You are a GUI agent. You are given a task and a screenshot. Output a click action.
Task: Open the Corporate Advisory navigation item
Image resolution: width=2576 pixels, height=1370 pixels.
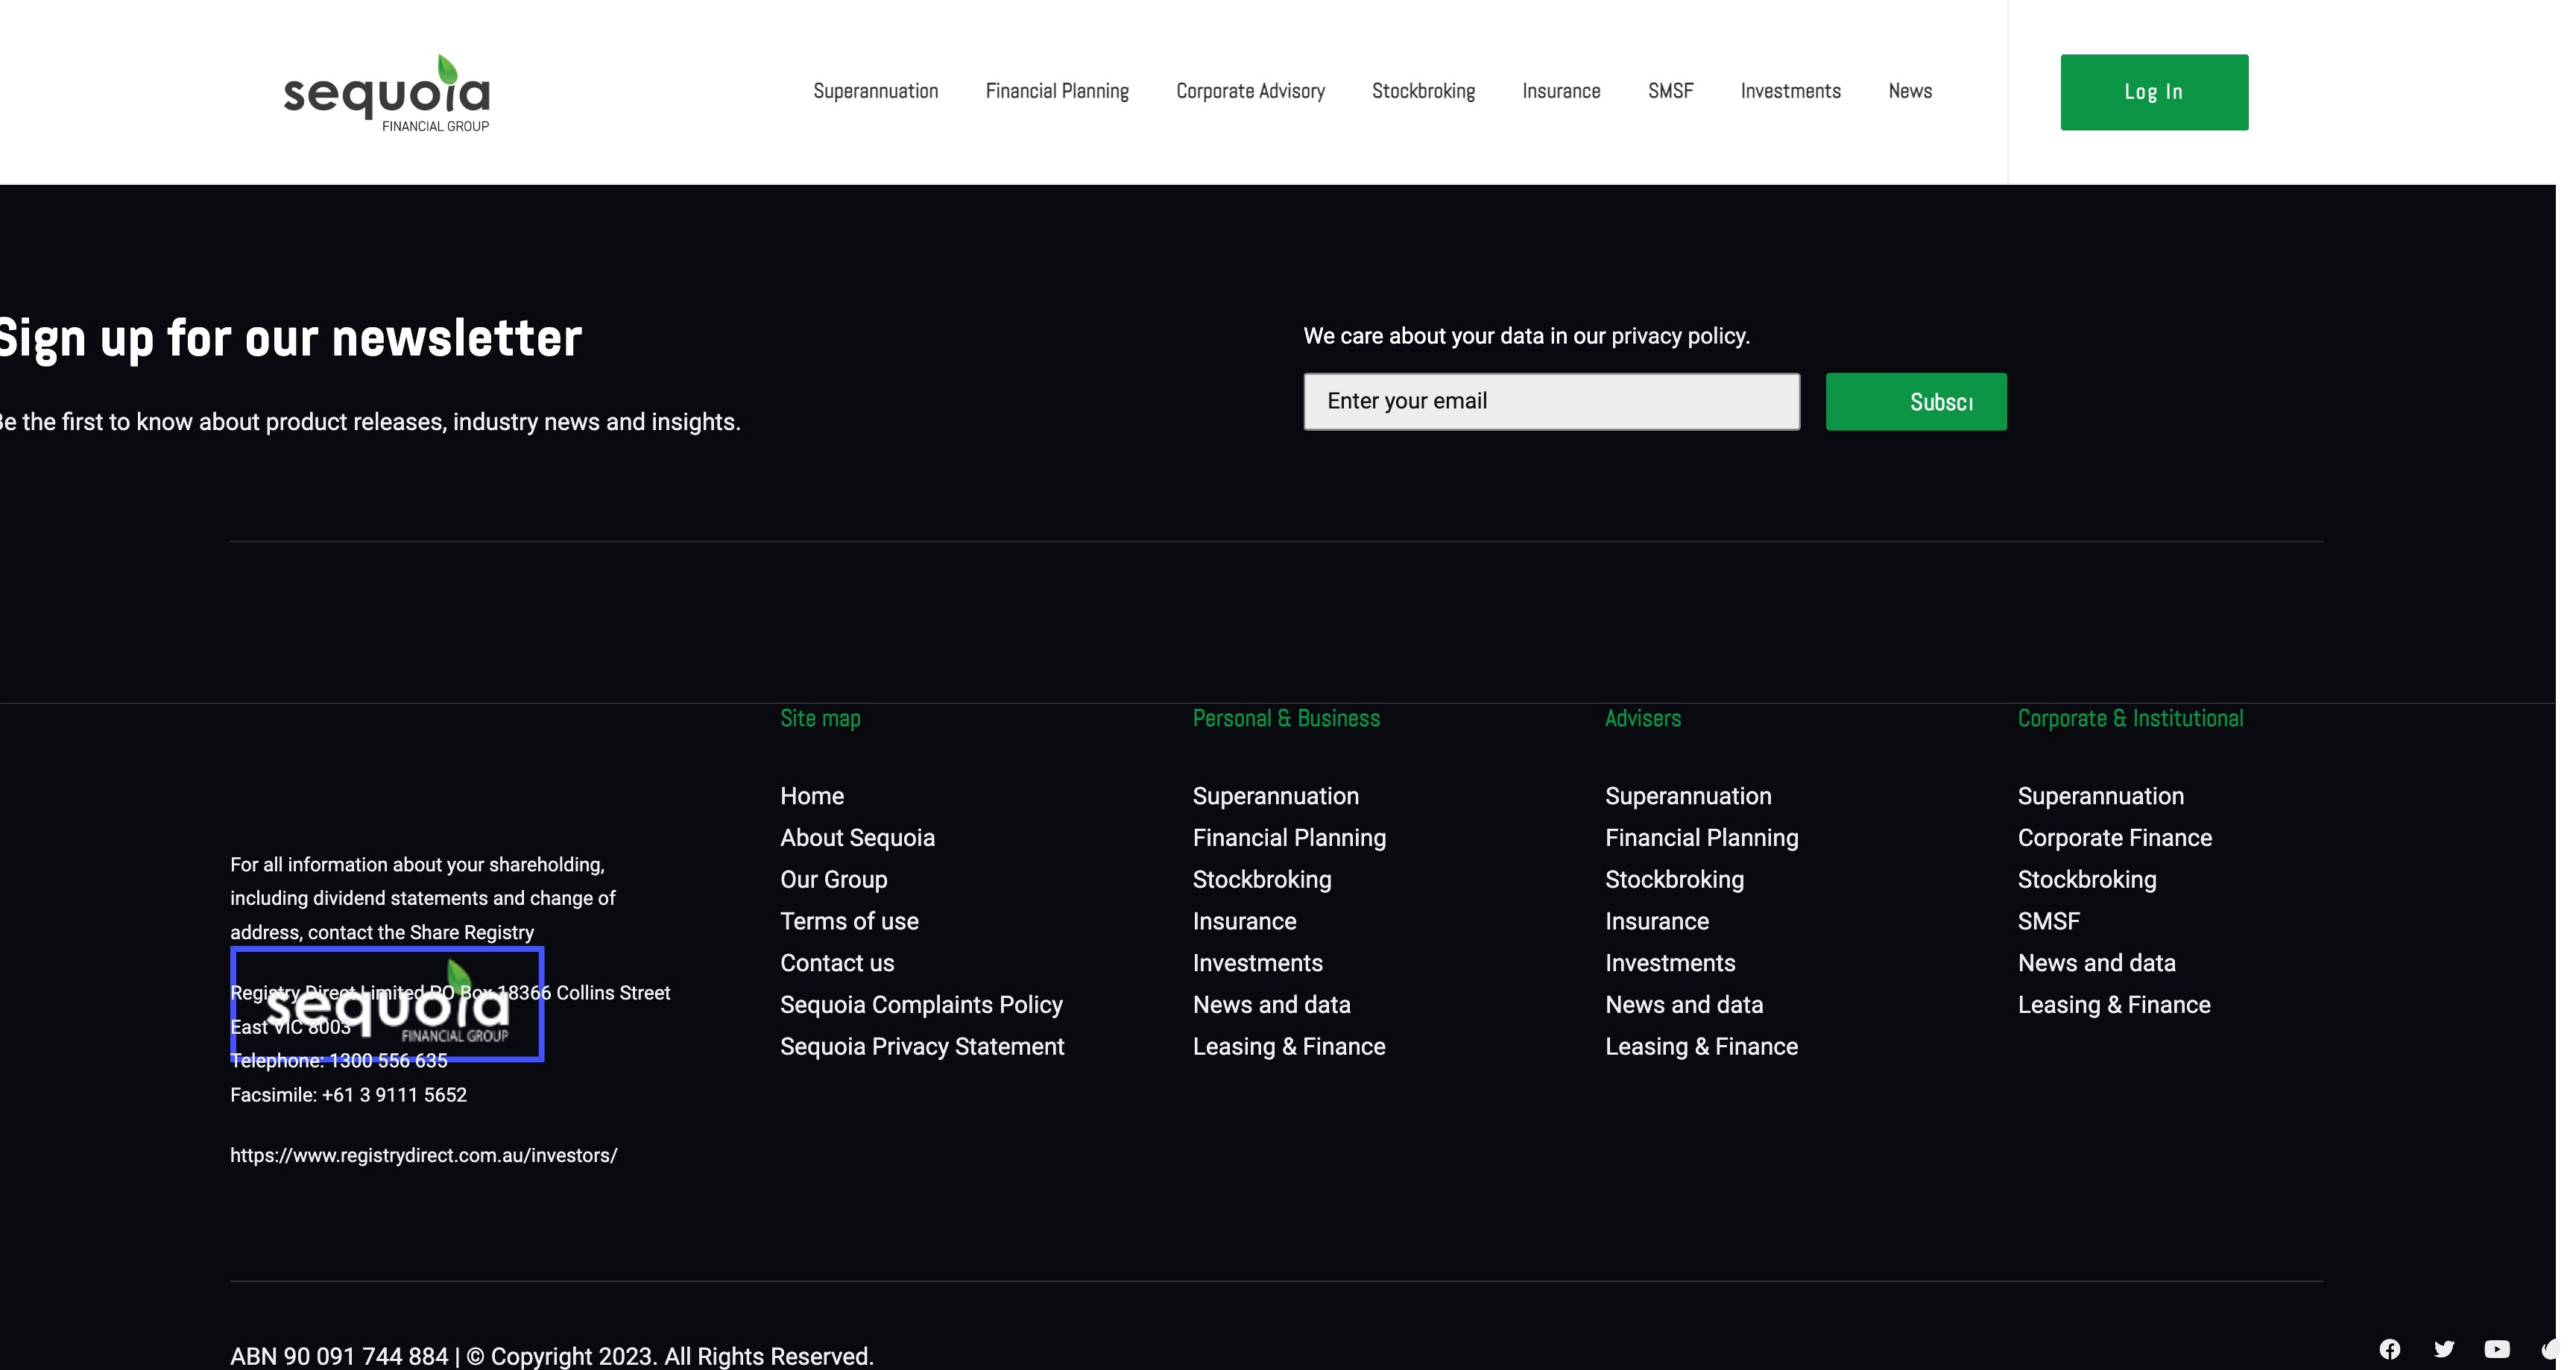1250,91
